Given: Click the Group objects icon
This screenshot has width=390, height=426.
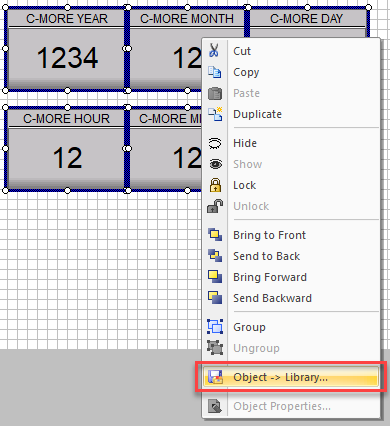Looking at the screenshot, I should (x=215, y=327).
